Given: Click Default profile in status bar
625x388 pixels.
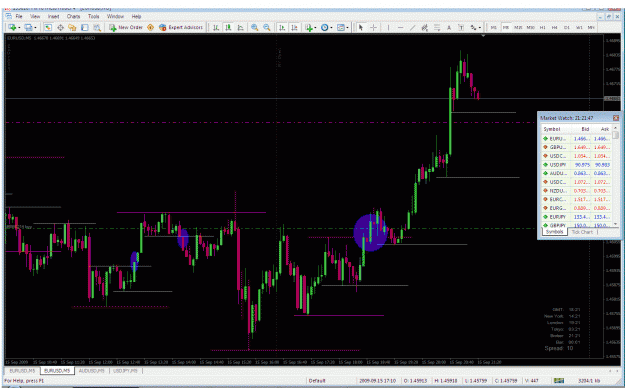Looking at the screenshot, I should [x=317, y=381].
